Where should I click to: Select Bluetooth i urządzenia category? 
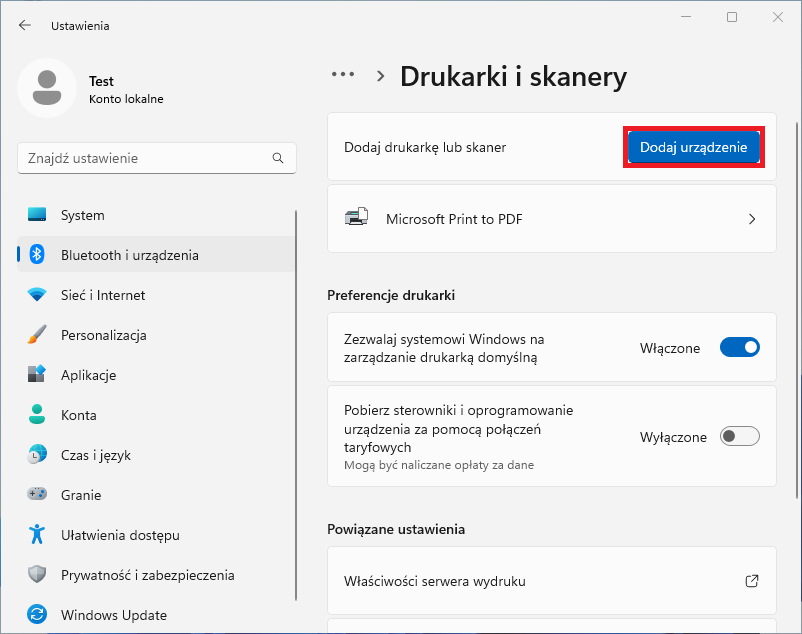pos(156,254)
